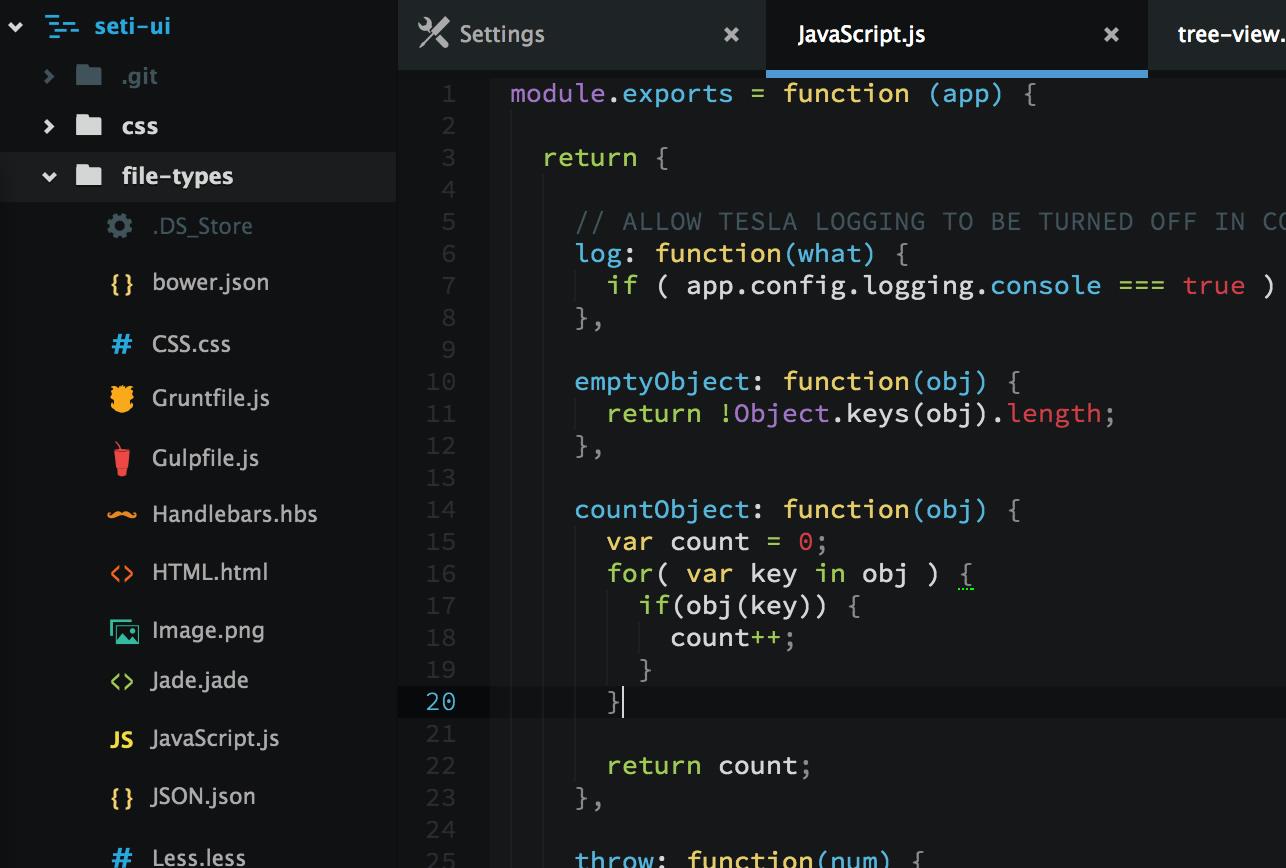The height and width of the screenshot is (868, 1286).
Task: Collapse the file-types folder
Action: [49, 176]
